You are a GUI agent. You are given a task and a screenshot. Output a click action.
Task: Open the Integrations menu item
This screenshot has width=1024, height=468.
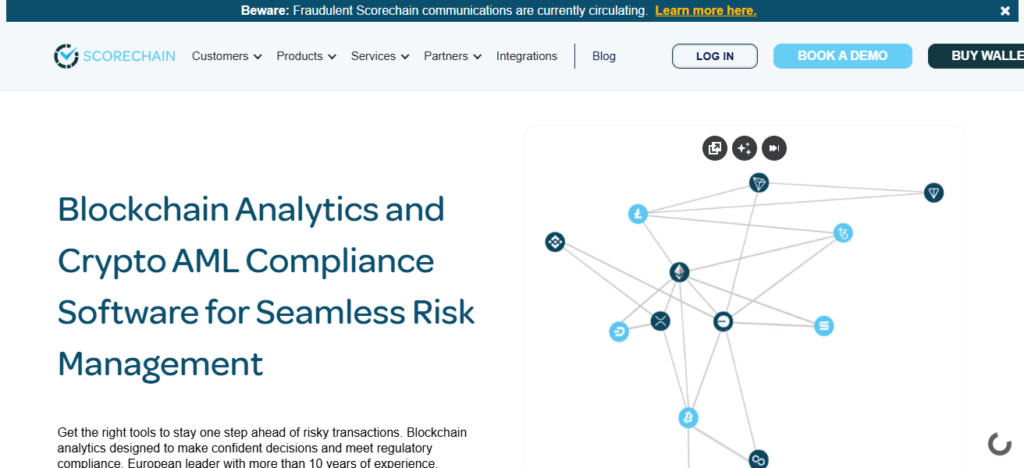tap(527, 56)
